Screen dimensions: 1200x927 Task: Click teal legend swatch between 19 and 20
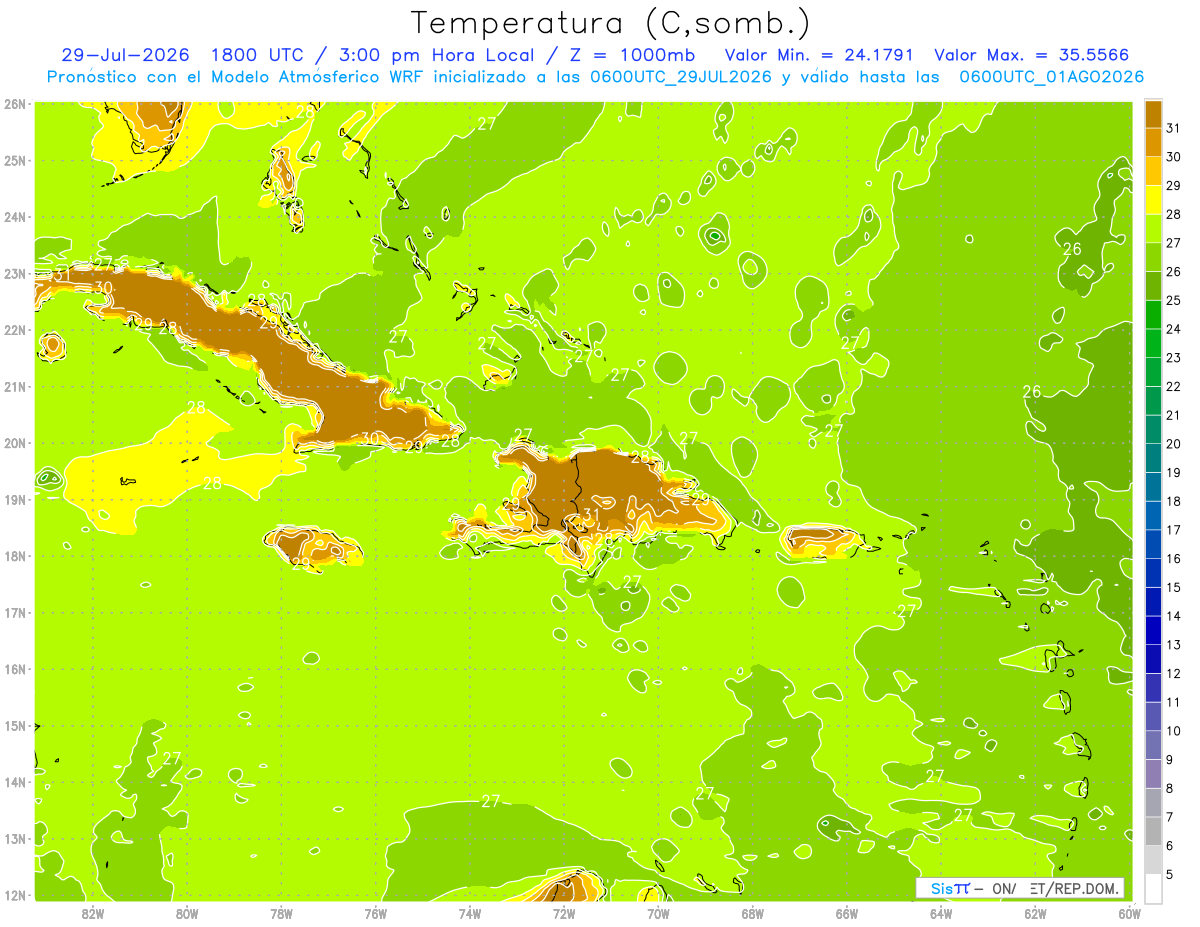coord(1154,458)
